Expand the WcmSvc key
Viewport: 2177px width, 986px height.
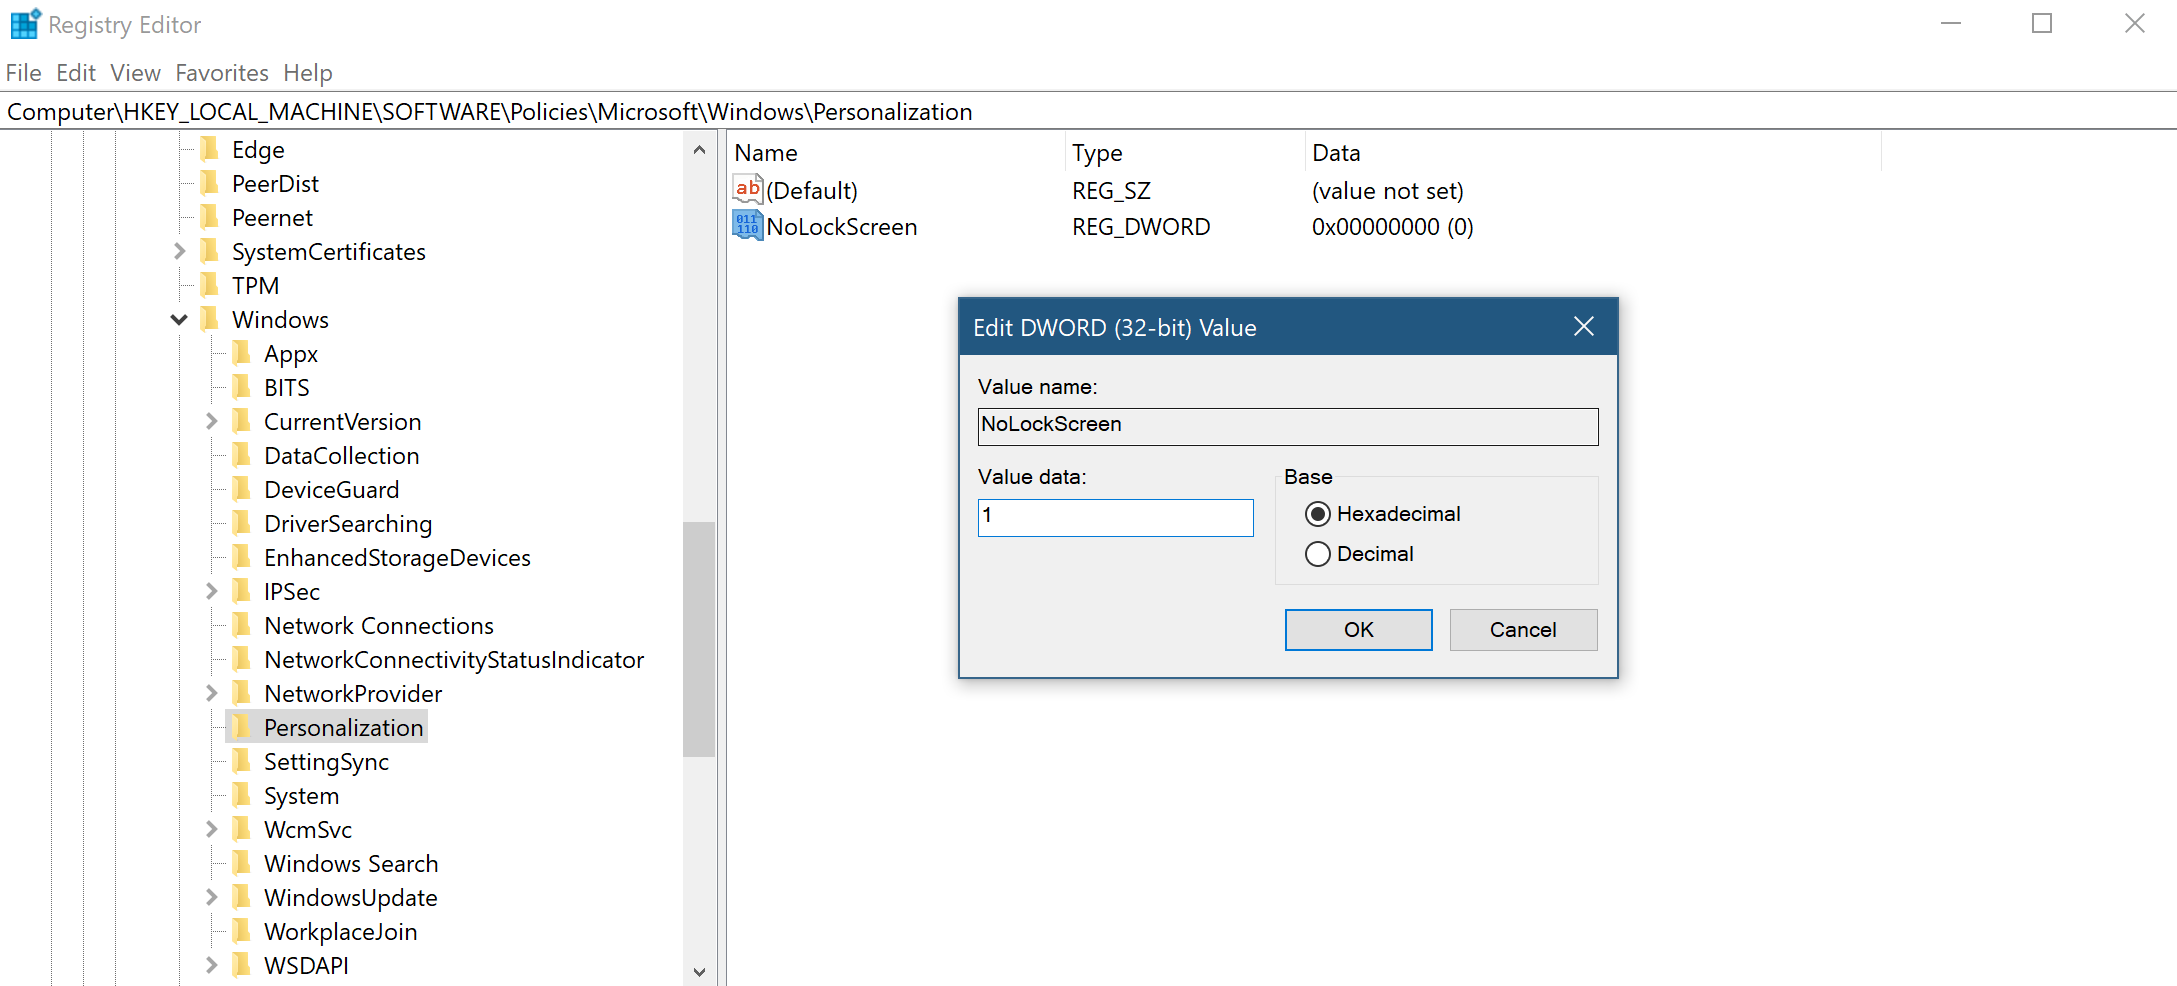(x=211, y=830)
